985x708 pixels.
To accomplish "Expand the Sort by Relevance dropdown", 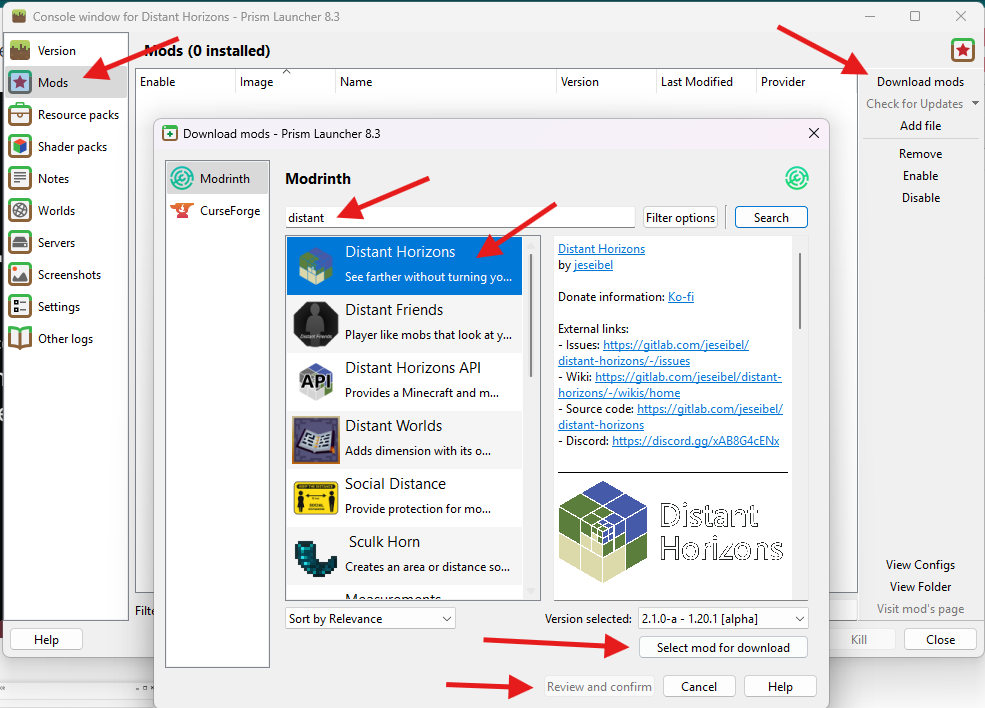I will pyautogui.click(x=370, y=619).
